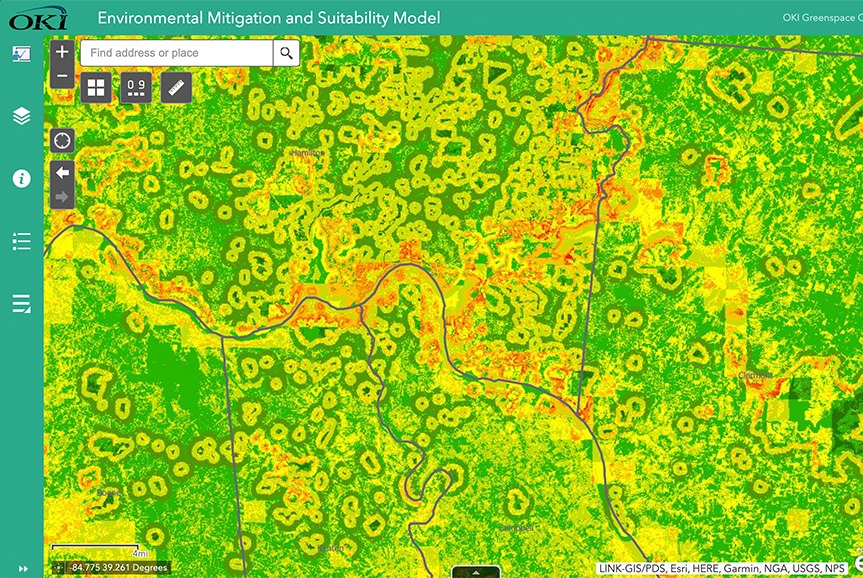
Task: Open the OKI Greenspace link
Action: pyautogui.click(x=820, y=17)
